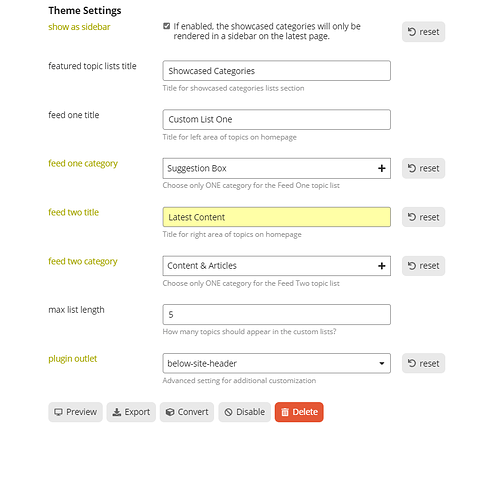Click plus icon in Suggestion Box selector
Screen dimensions: 490x500
pyautogui.click(x=382, y=168)
